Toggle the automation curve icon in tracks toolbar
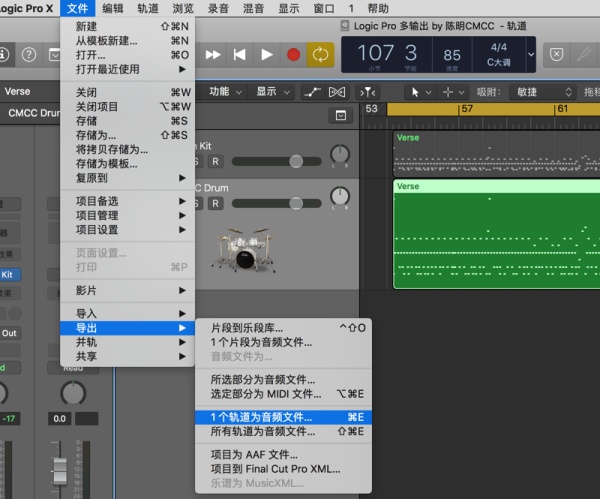600x499 pixels. tap(312, 92)
